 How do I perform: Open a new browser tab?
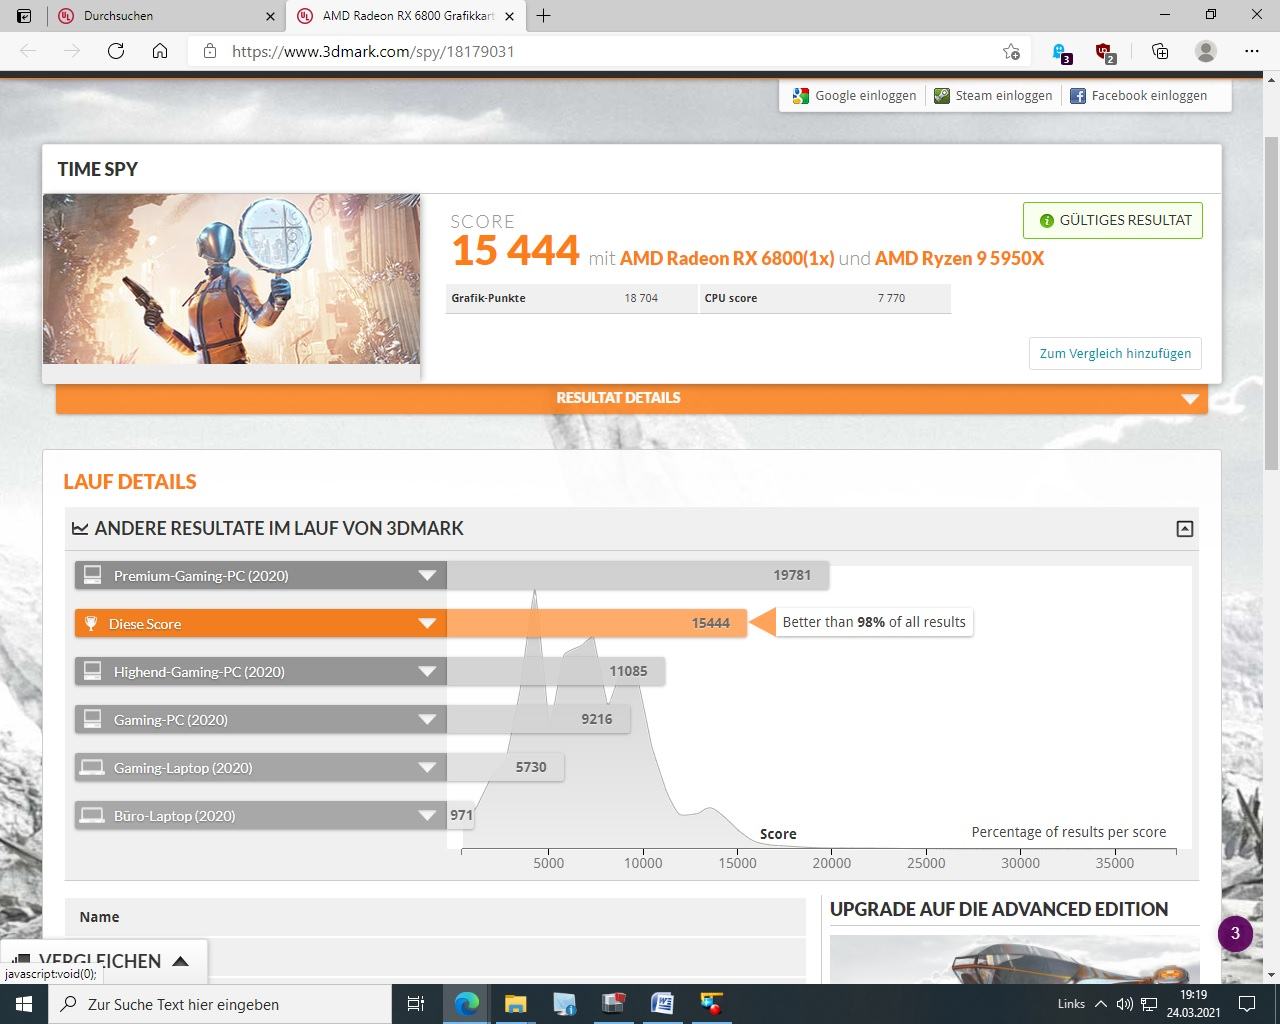543,16
